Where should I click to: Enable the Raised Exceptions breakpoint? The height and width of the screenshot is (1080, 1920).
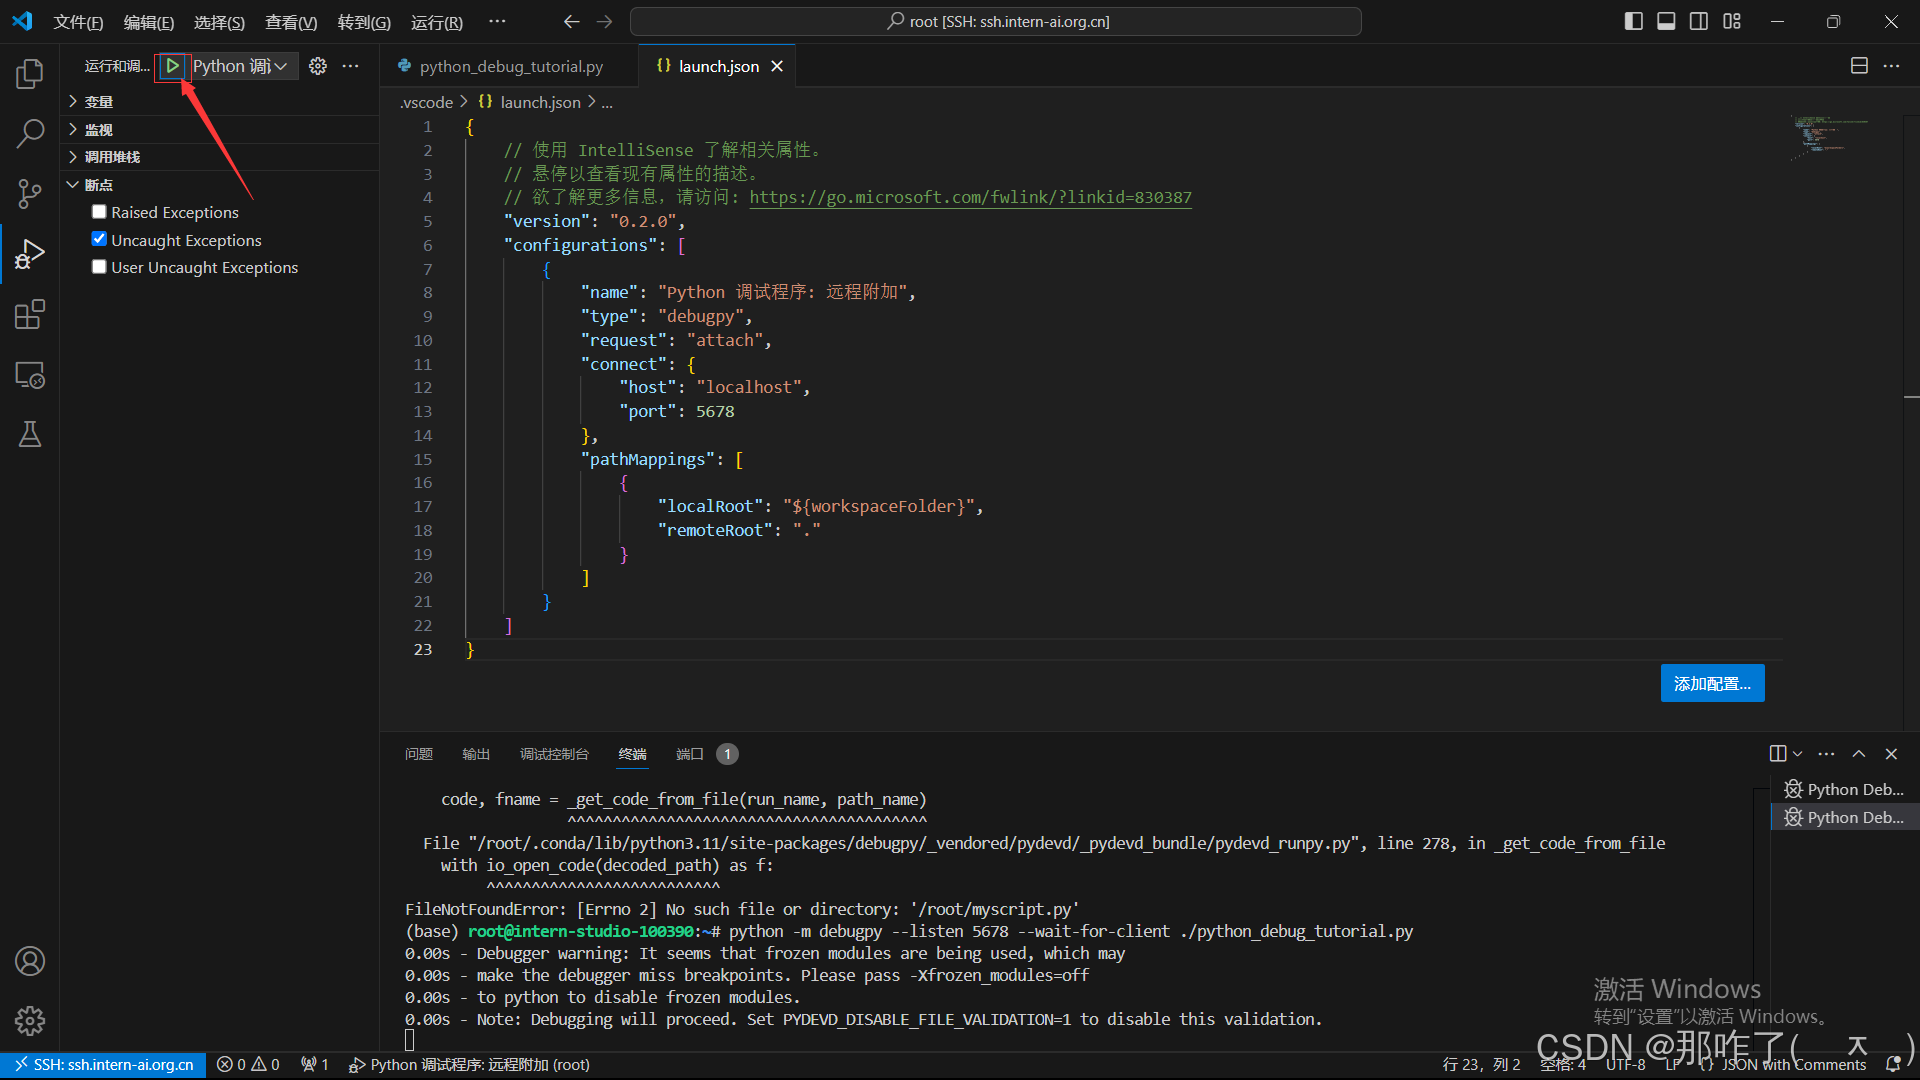(98, 211)
